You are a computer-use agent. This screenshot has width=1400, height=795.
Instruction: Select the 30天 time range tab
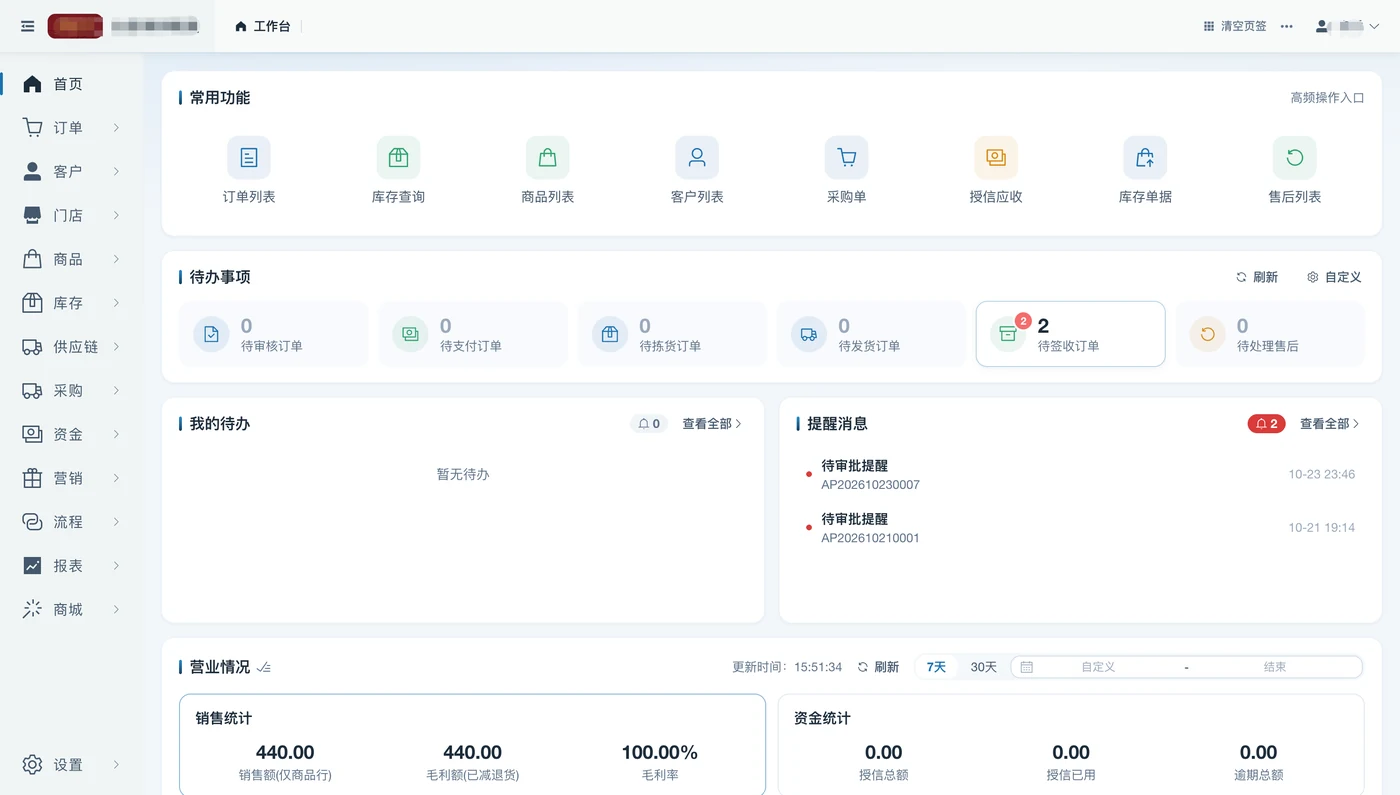click(x=984, y=667)
